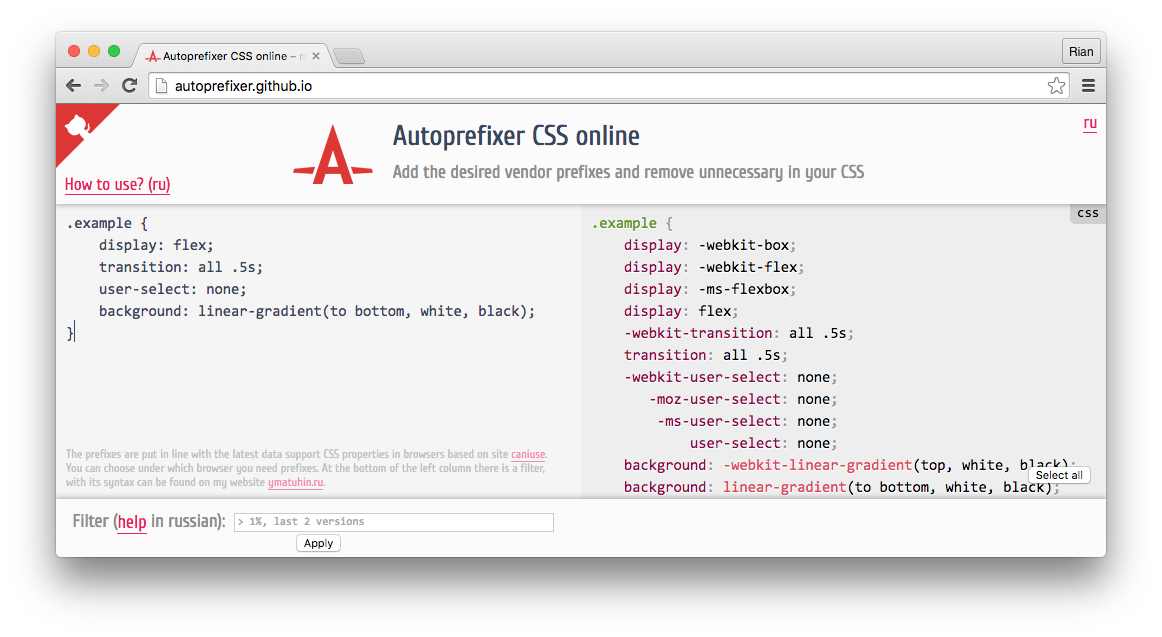
Task: Open the ymatuhin.ru website link
Action: 295,482
